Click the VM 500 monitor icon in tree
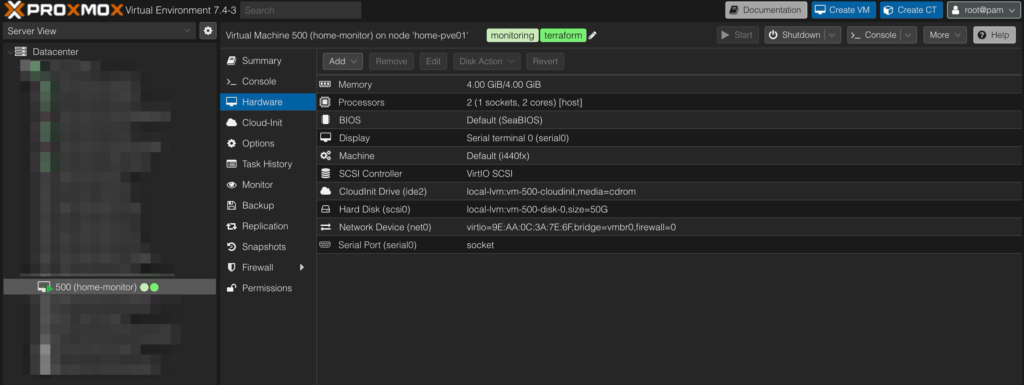 point(44,287)
